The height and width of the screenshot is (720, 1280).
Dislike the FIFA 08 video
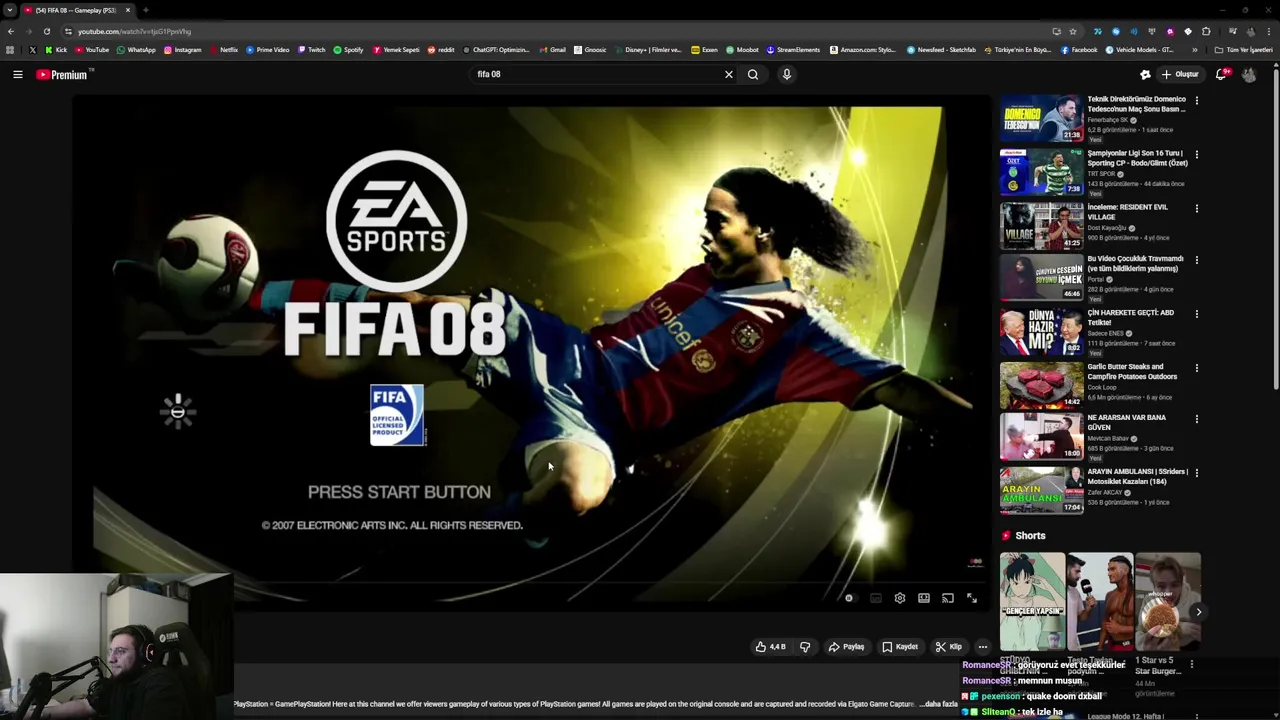click(805, 647)
